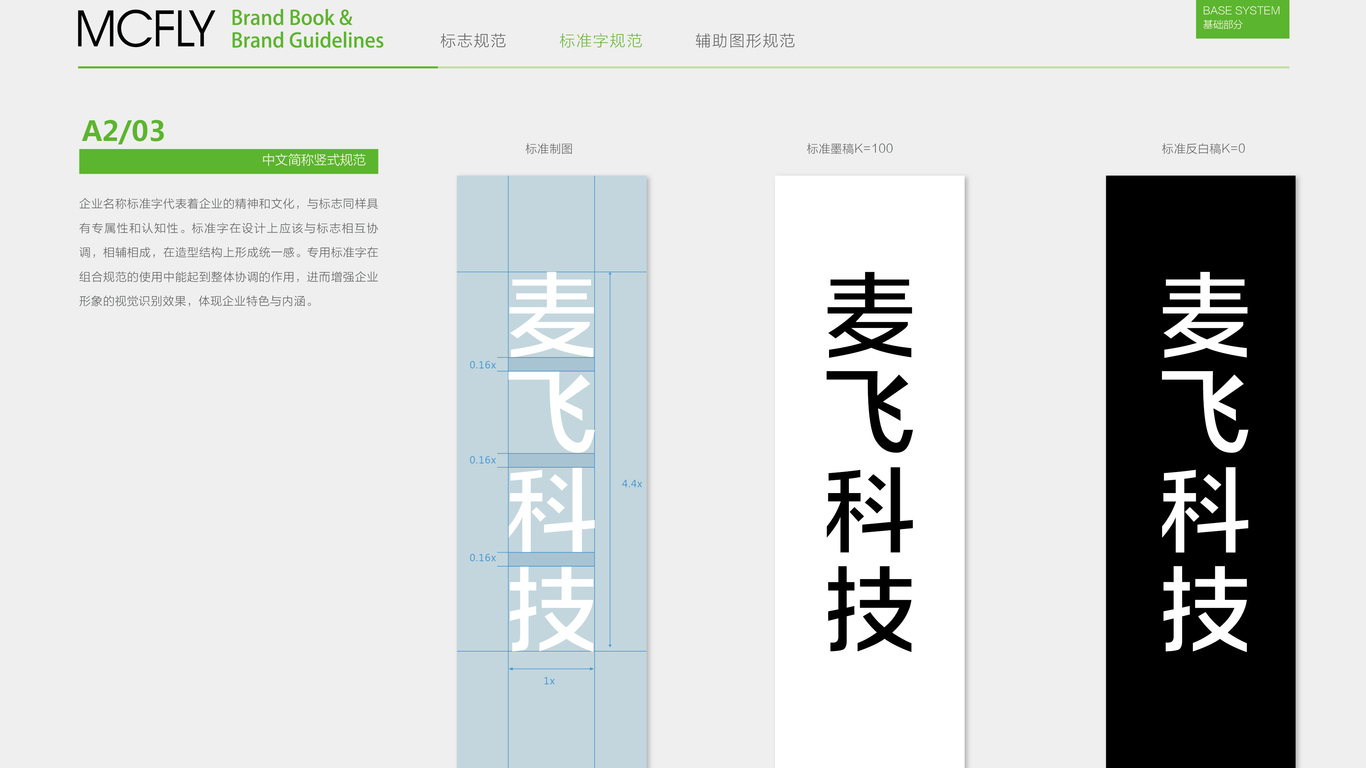Click the BASE SYSTEM 基础部分 badge
The height and width of the screenshot is (768, 1366).
pyautogui.click(x=1242, y=19)
